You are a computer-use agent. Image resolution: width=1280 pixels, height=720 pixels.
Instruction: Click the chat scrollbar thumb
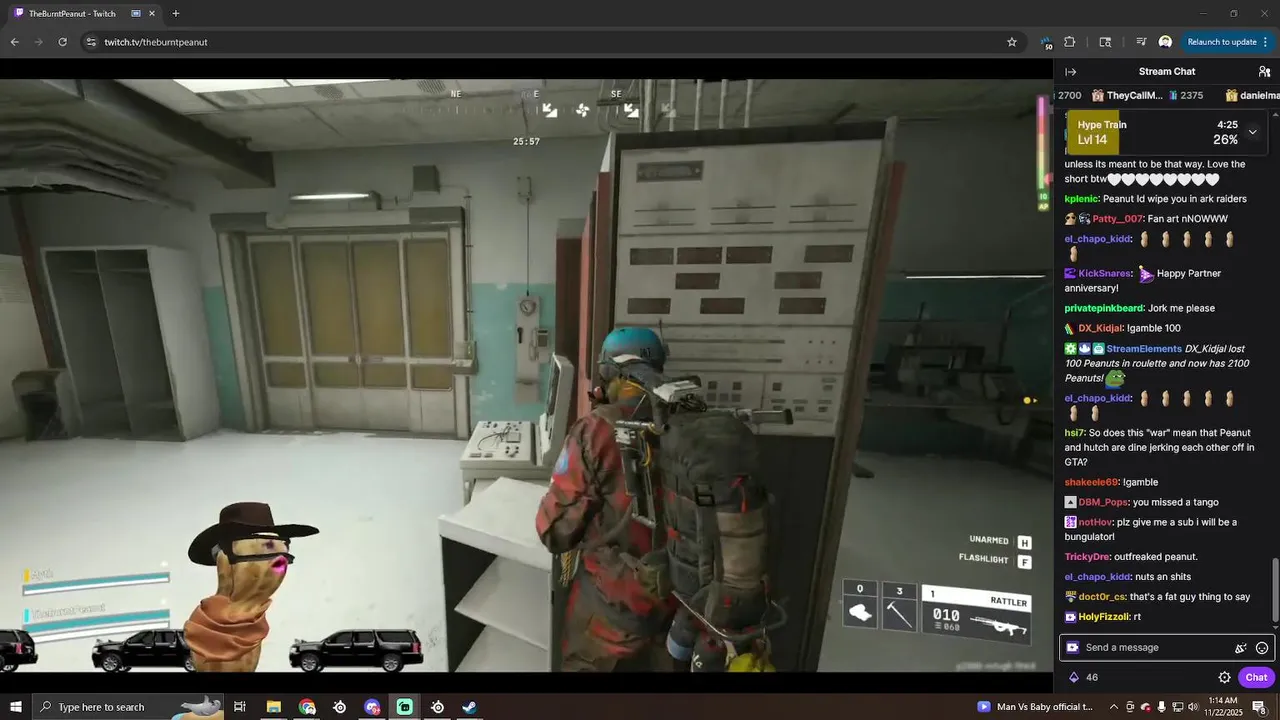(1274, 590)
